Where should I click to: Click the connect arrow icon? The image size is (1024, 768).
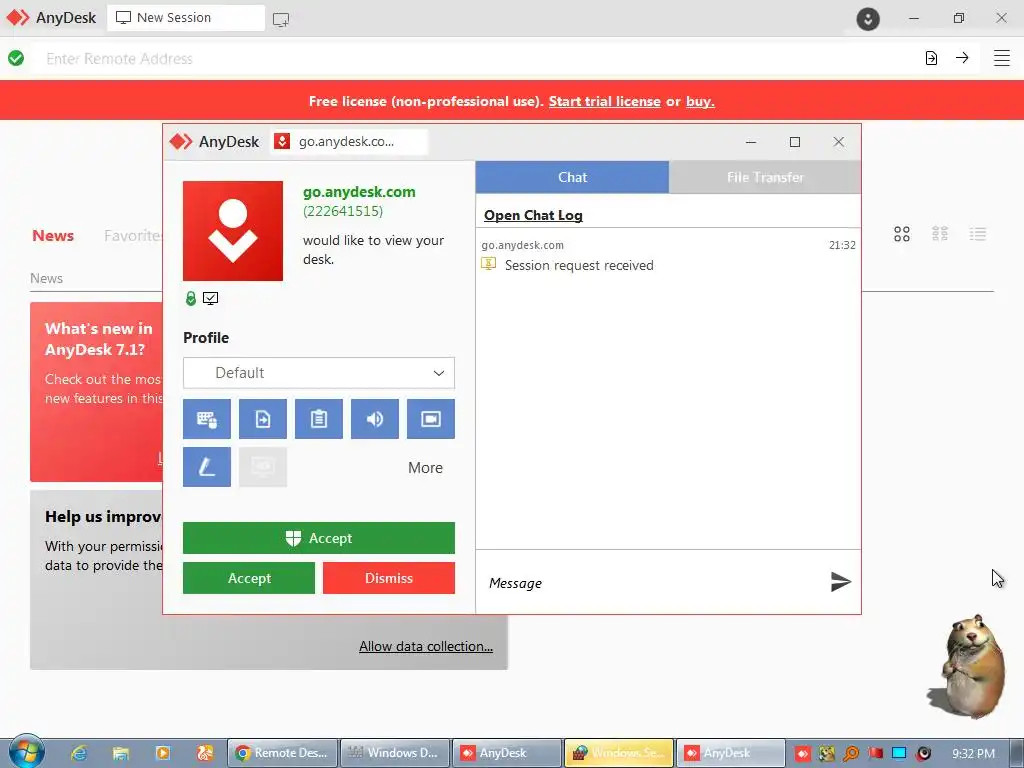(x=962, y=58)
